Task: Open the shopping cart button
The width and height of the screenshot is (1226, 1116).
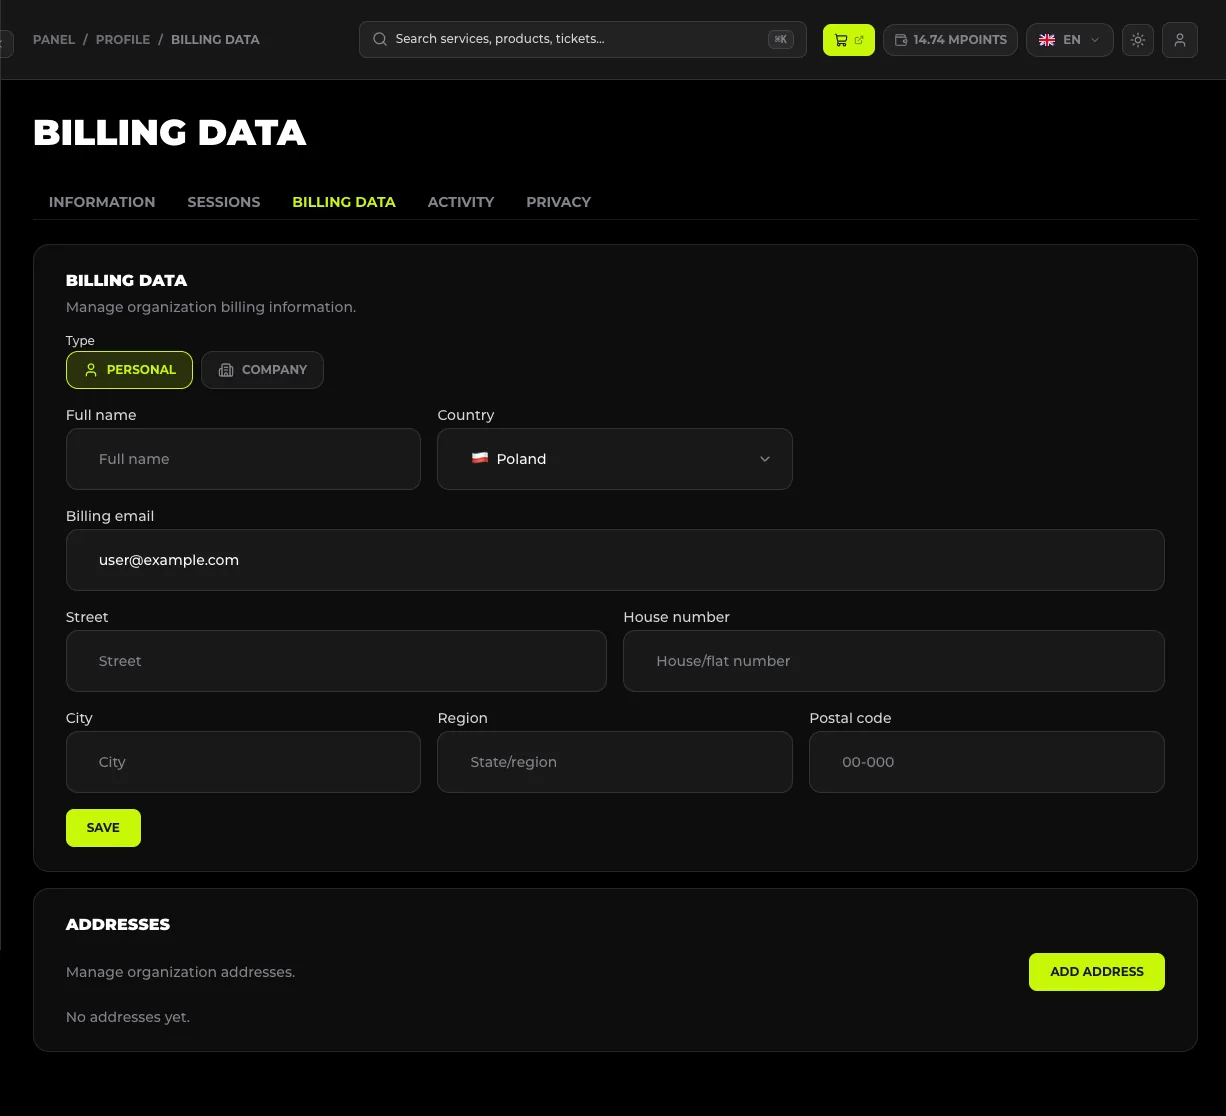Action: click(848, 40)
